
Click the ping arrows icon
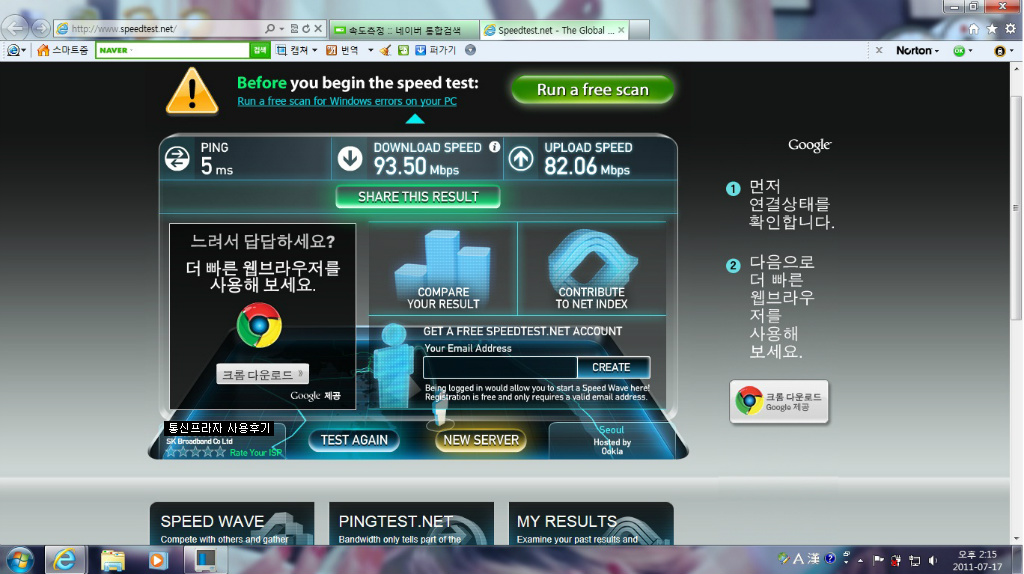[177, 159]
